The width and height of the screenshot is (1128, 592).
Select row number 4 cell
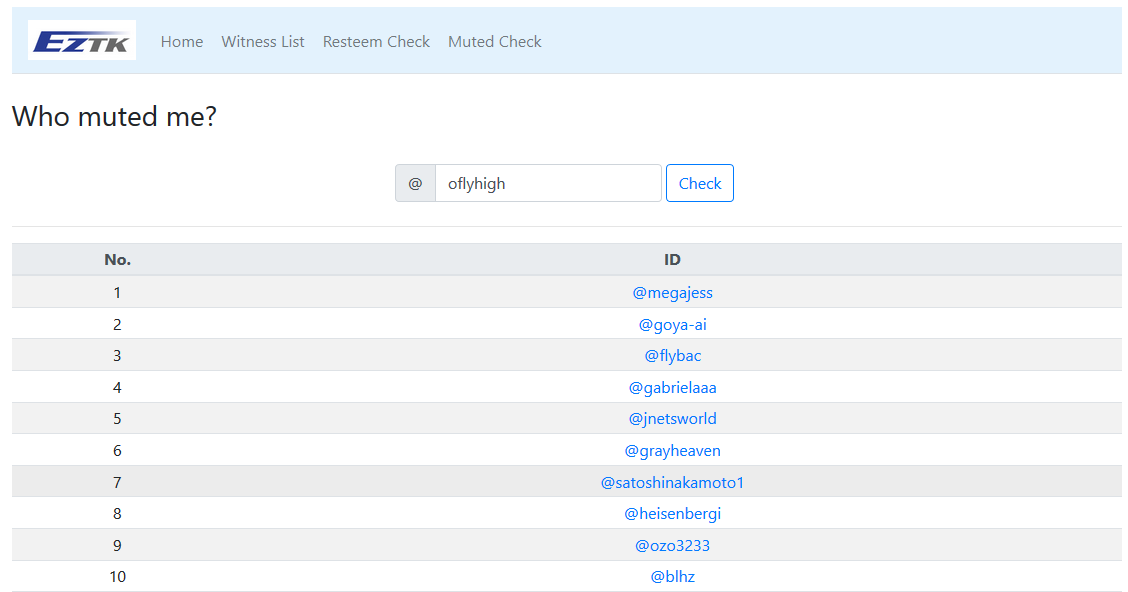point(117,388)
